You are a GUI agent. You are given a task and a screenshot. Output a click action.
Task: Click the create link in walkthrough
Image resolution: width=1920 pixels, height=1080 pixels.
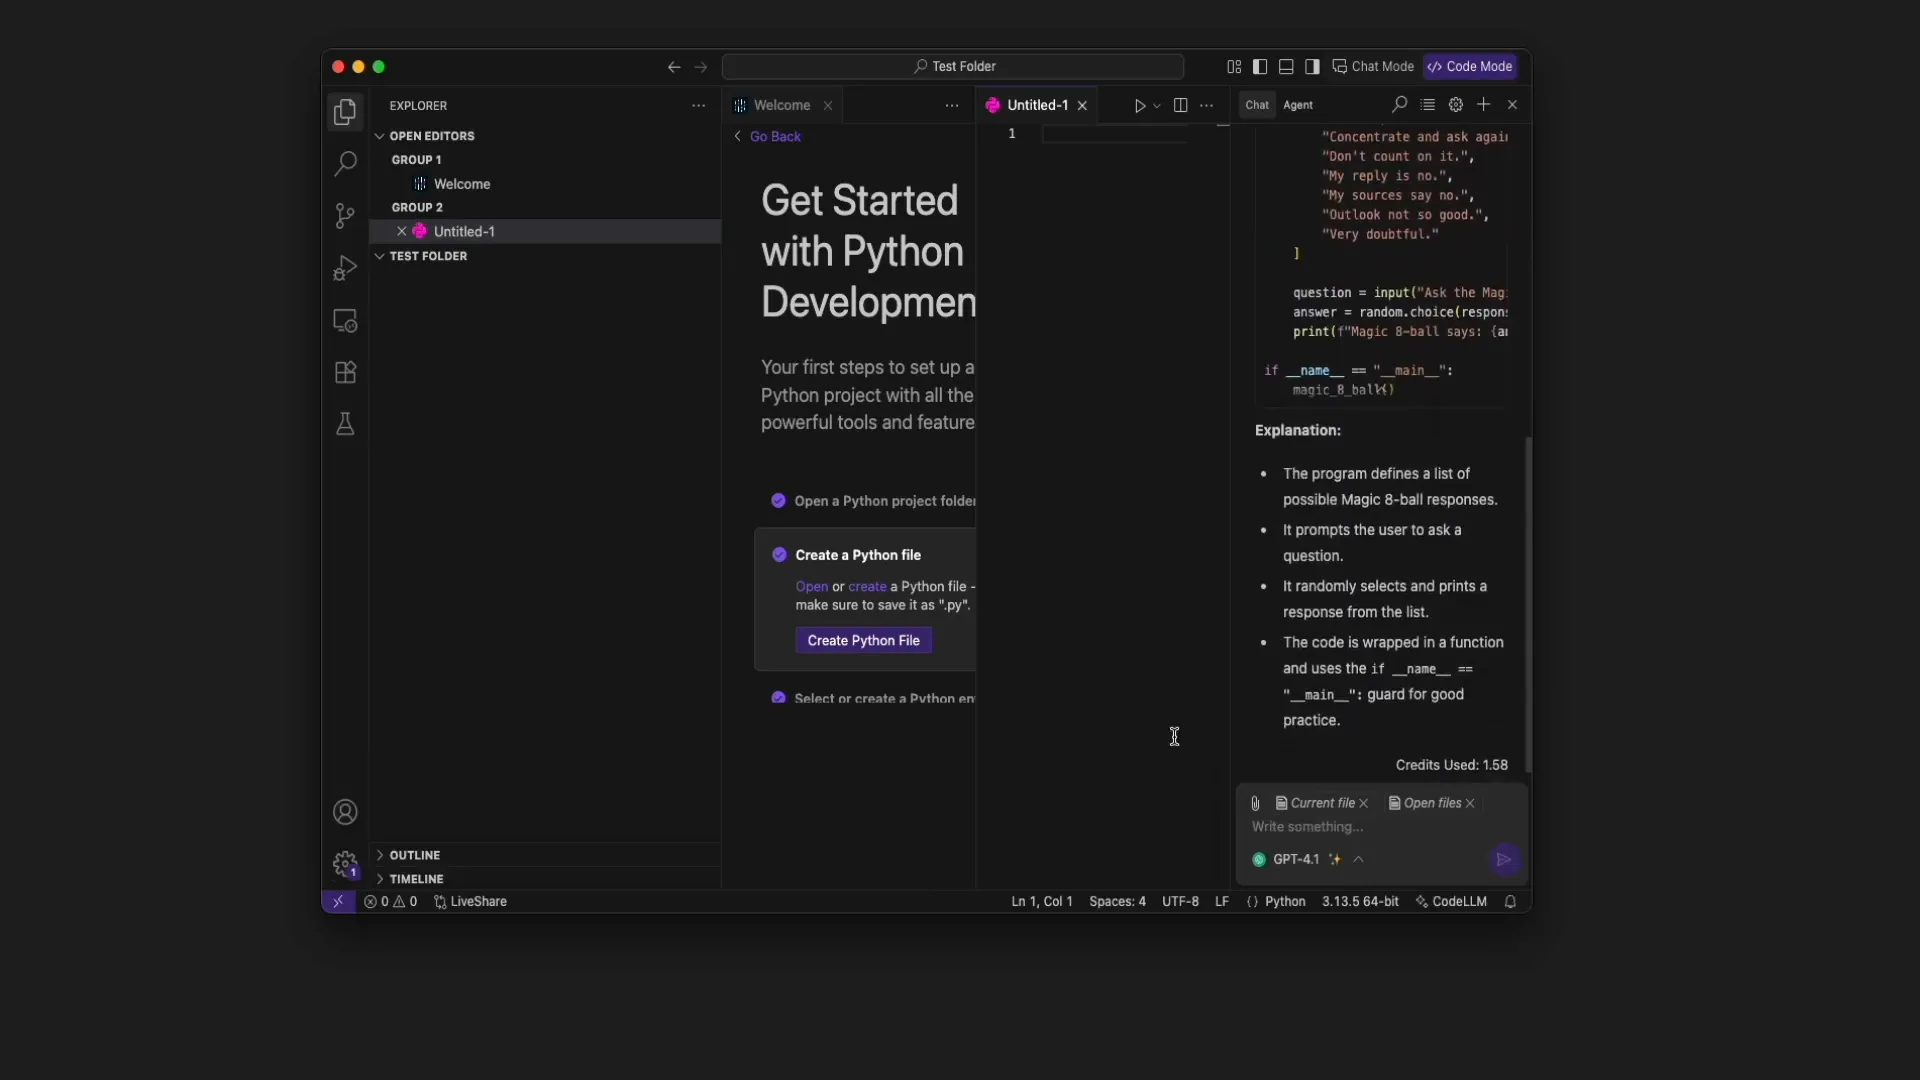[867, 587]
